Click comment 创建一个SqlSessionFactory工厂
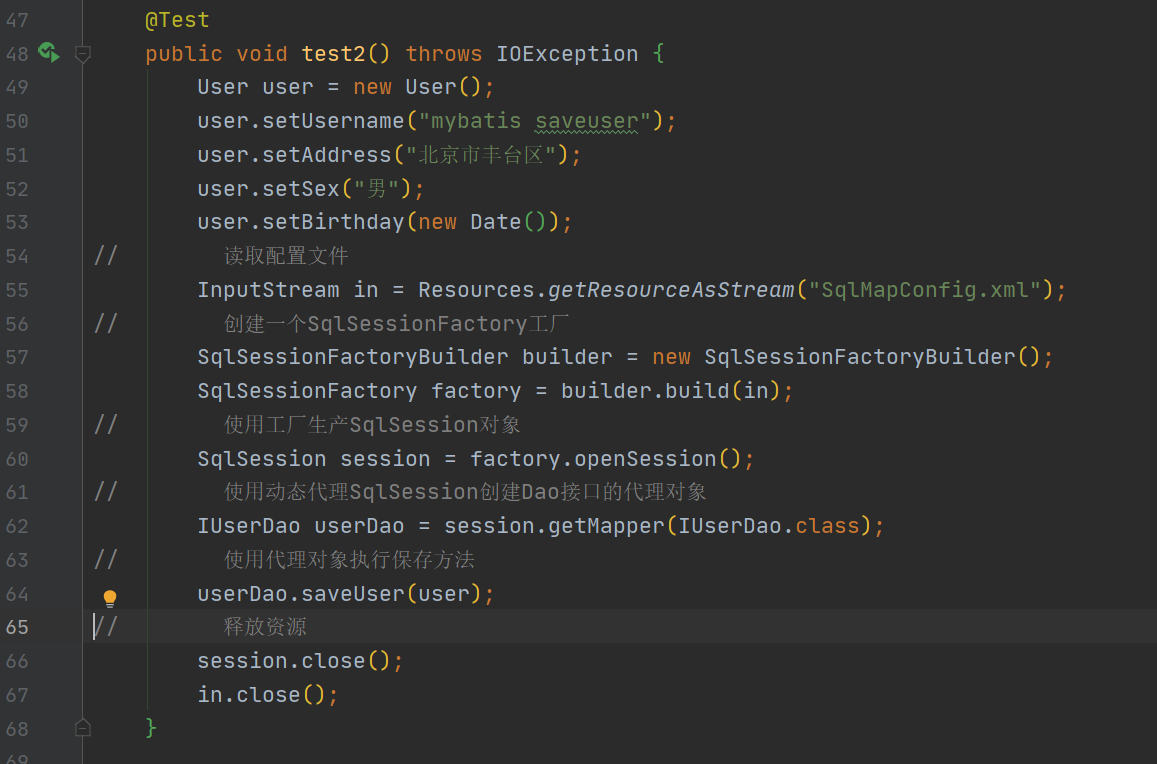Image resolution: width=1157 pixels, height=764 pixels. tap(396, 324)
